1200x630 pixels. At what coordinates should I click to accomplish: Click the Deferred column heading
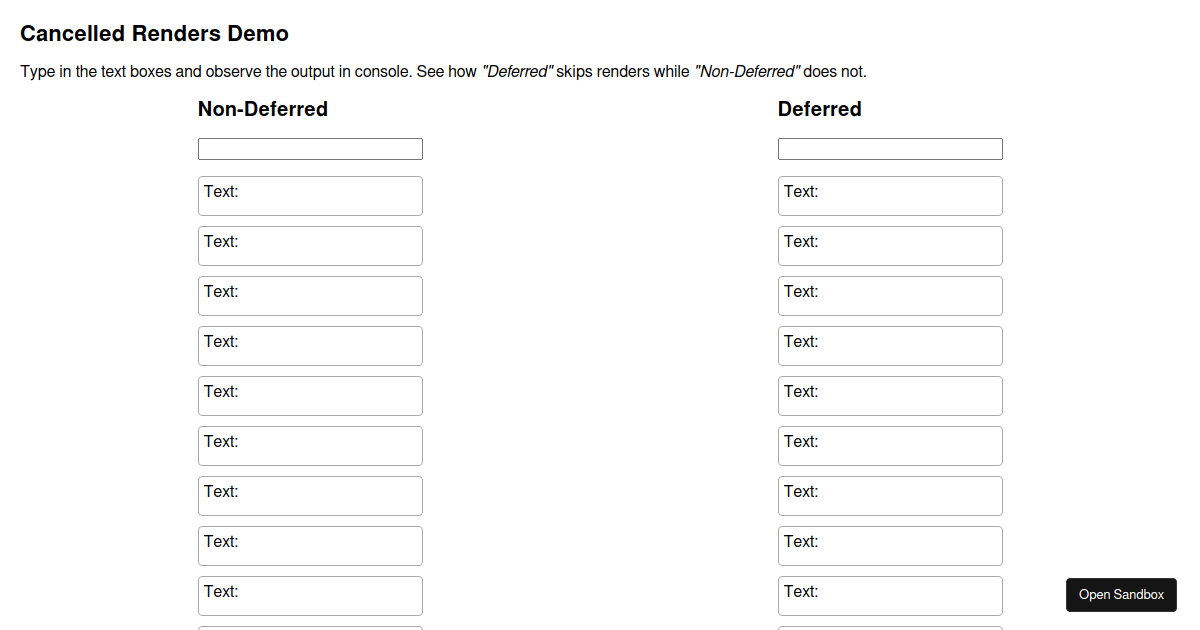819,109
